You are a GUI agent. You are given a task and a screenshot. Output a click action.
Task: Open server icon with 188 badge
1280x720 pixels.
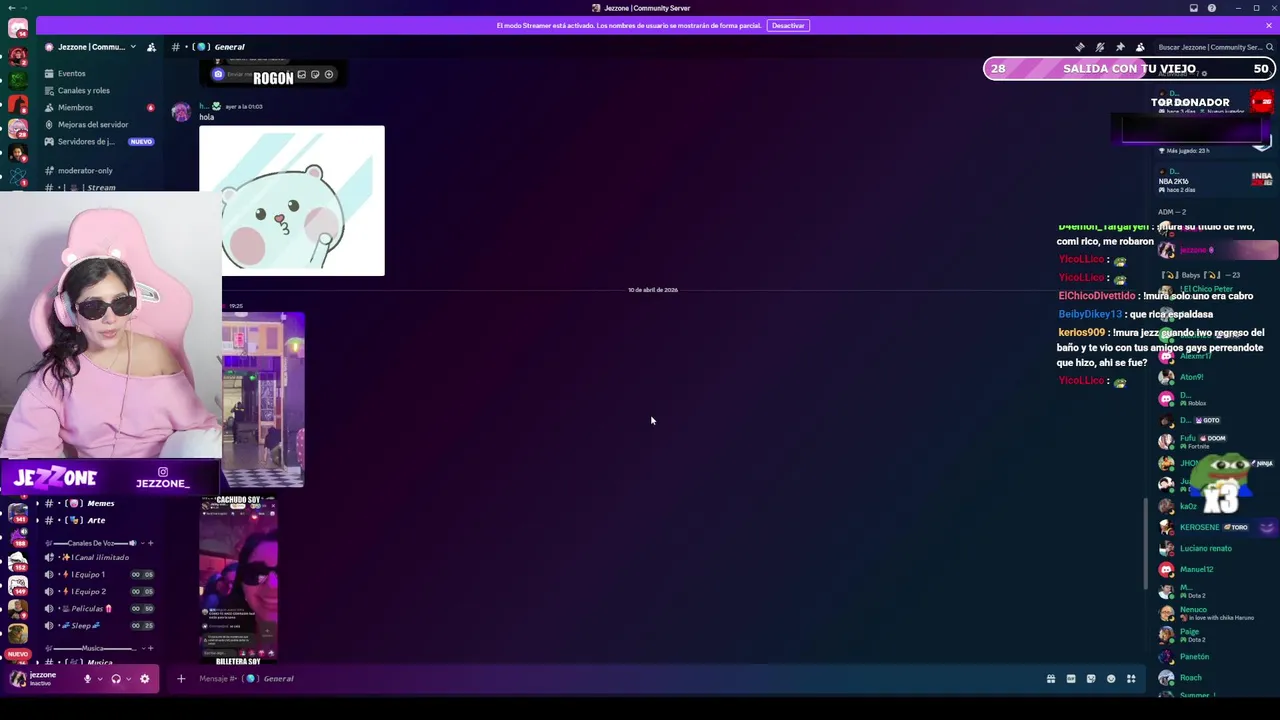tap(18, 537)
